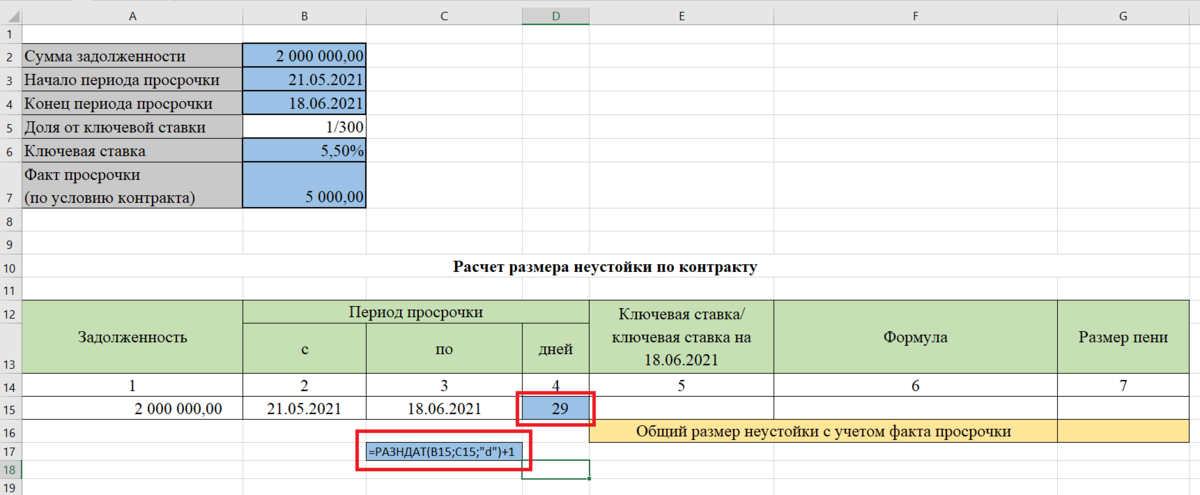
Task: Select column A header
Action: pyautogui.click(x=132, y=17)
